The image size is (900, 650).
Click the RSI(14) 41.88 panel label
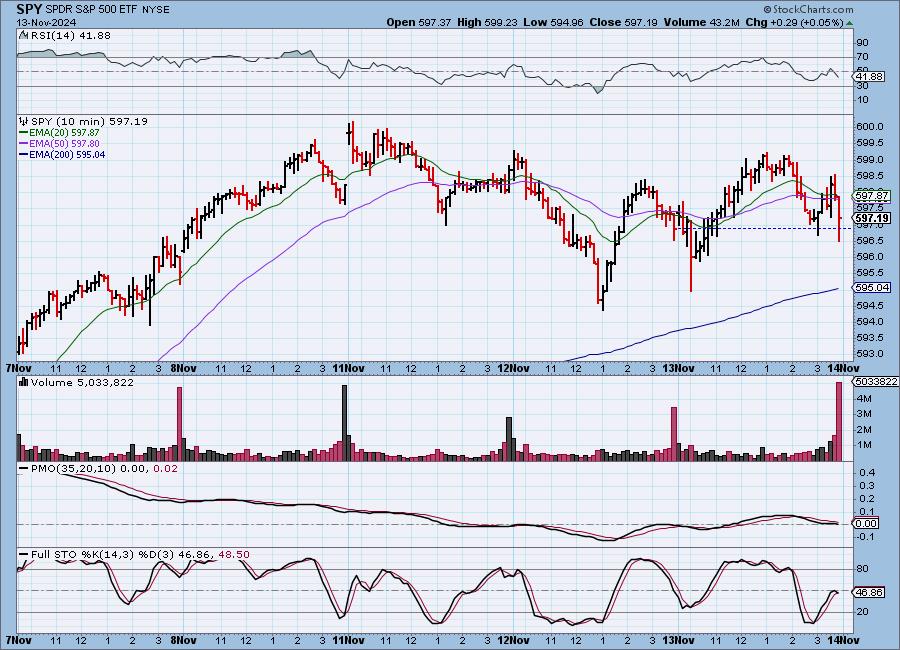click(x=71, y=35)
